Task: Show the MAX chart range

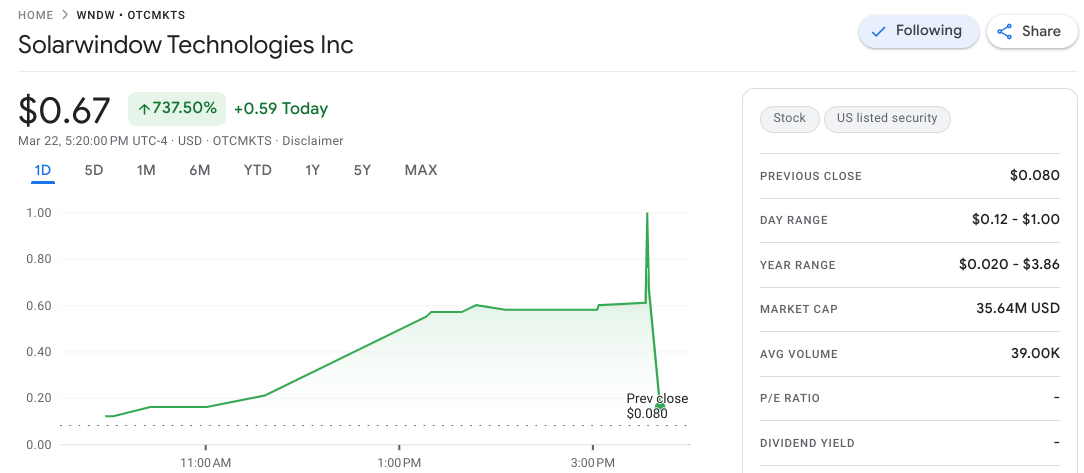Action: tap(421, 170)
